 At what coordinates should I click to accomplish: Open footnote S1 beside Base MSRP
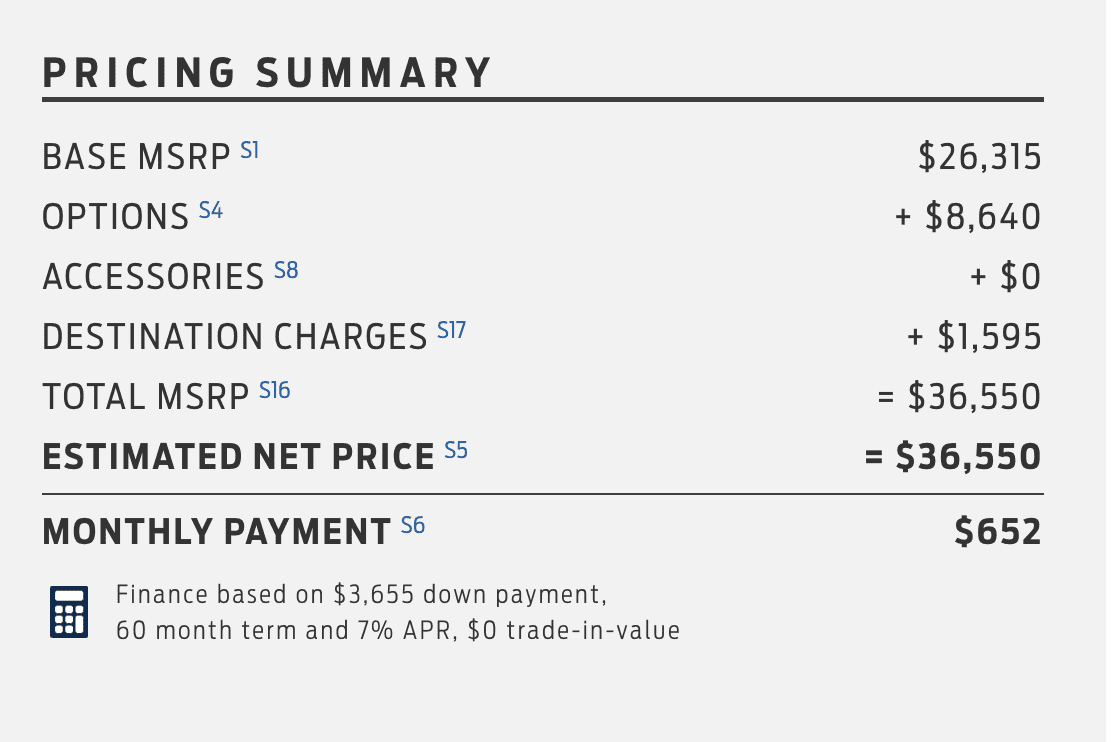[250, 150]
